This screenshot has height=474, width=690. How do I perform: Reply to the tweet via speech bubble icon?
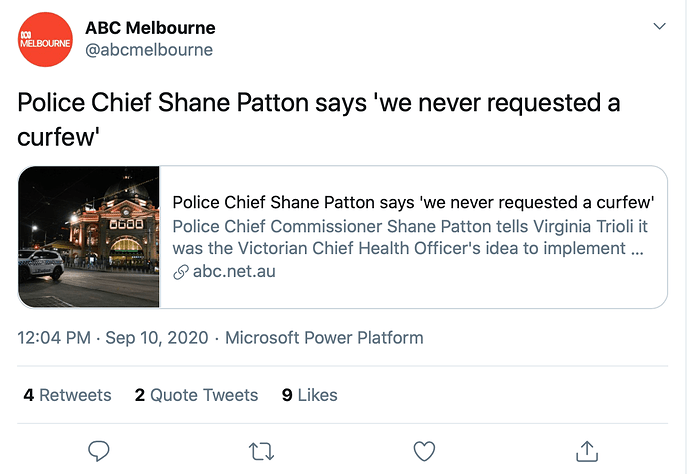click(98, 451)
